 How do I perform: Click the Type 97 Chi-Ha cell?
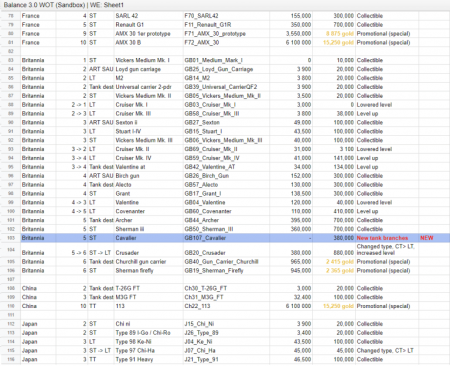149,350
